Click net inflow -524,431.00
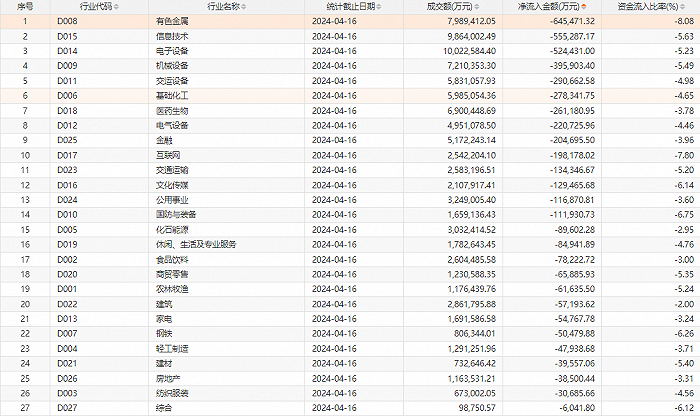Viewport: 700px width, 416px height. pos(572,51)
